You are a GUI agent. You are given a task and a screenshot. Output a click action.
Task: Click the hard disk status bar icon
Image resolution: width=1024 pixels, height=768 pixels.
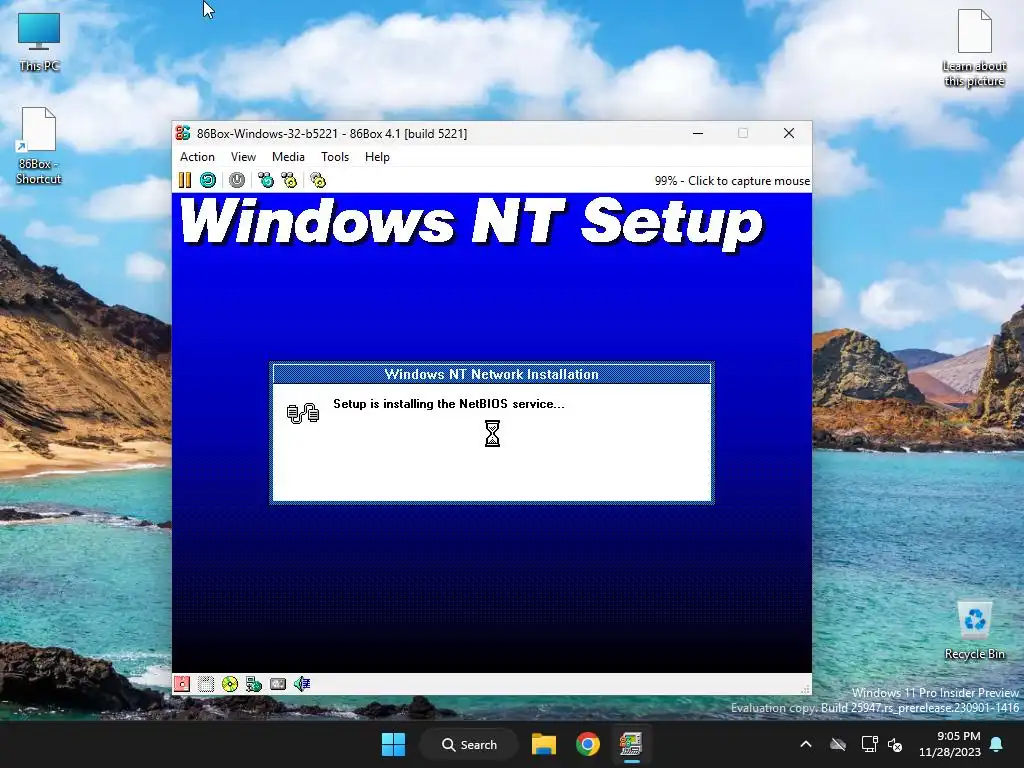[278, 684]
